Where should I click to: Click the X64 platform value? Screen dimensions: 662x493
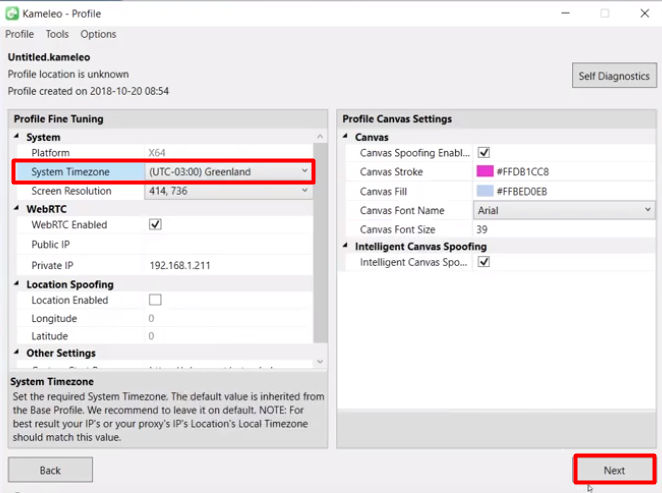157,153
